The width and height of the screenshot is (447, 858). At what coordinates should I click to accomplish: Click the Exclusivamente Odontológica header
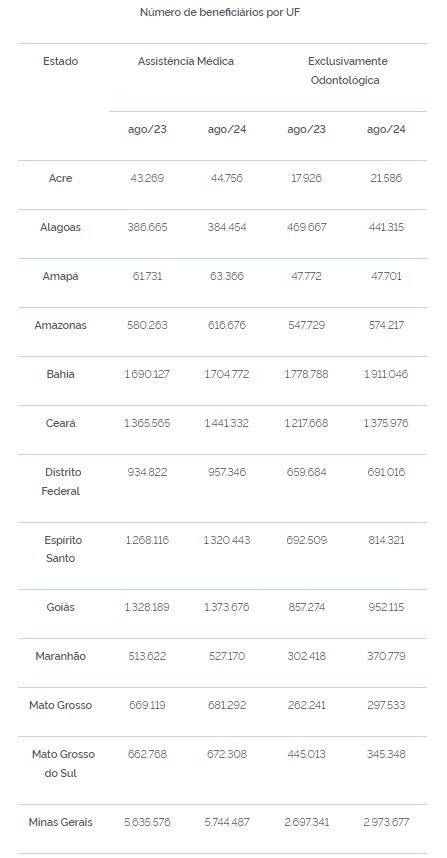point(347,71)
